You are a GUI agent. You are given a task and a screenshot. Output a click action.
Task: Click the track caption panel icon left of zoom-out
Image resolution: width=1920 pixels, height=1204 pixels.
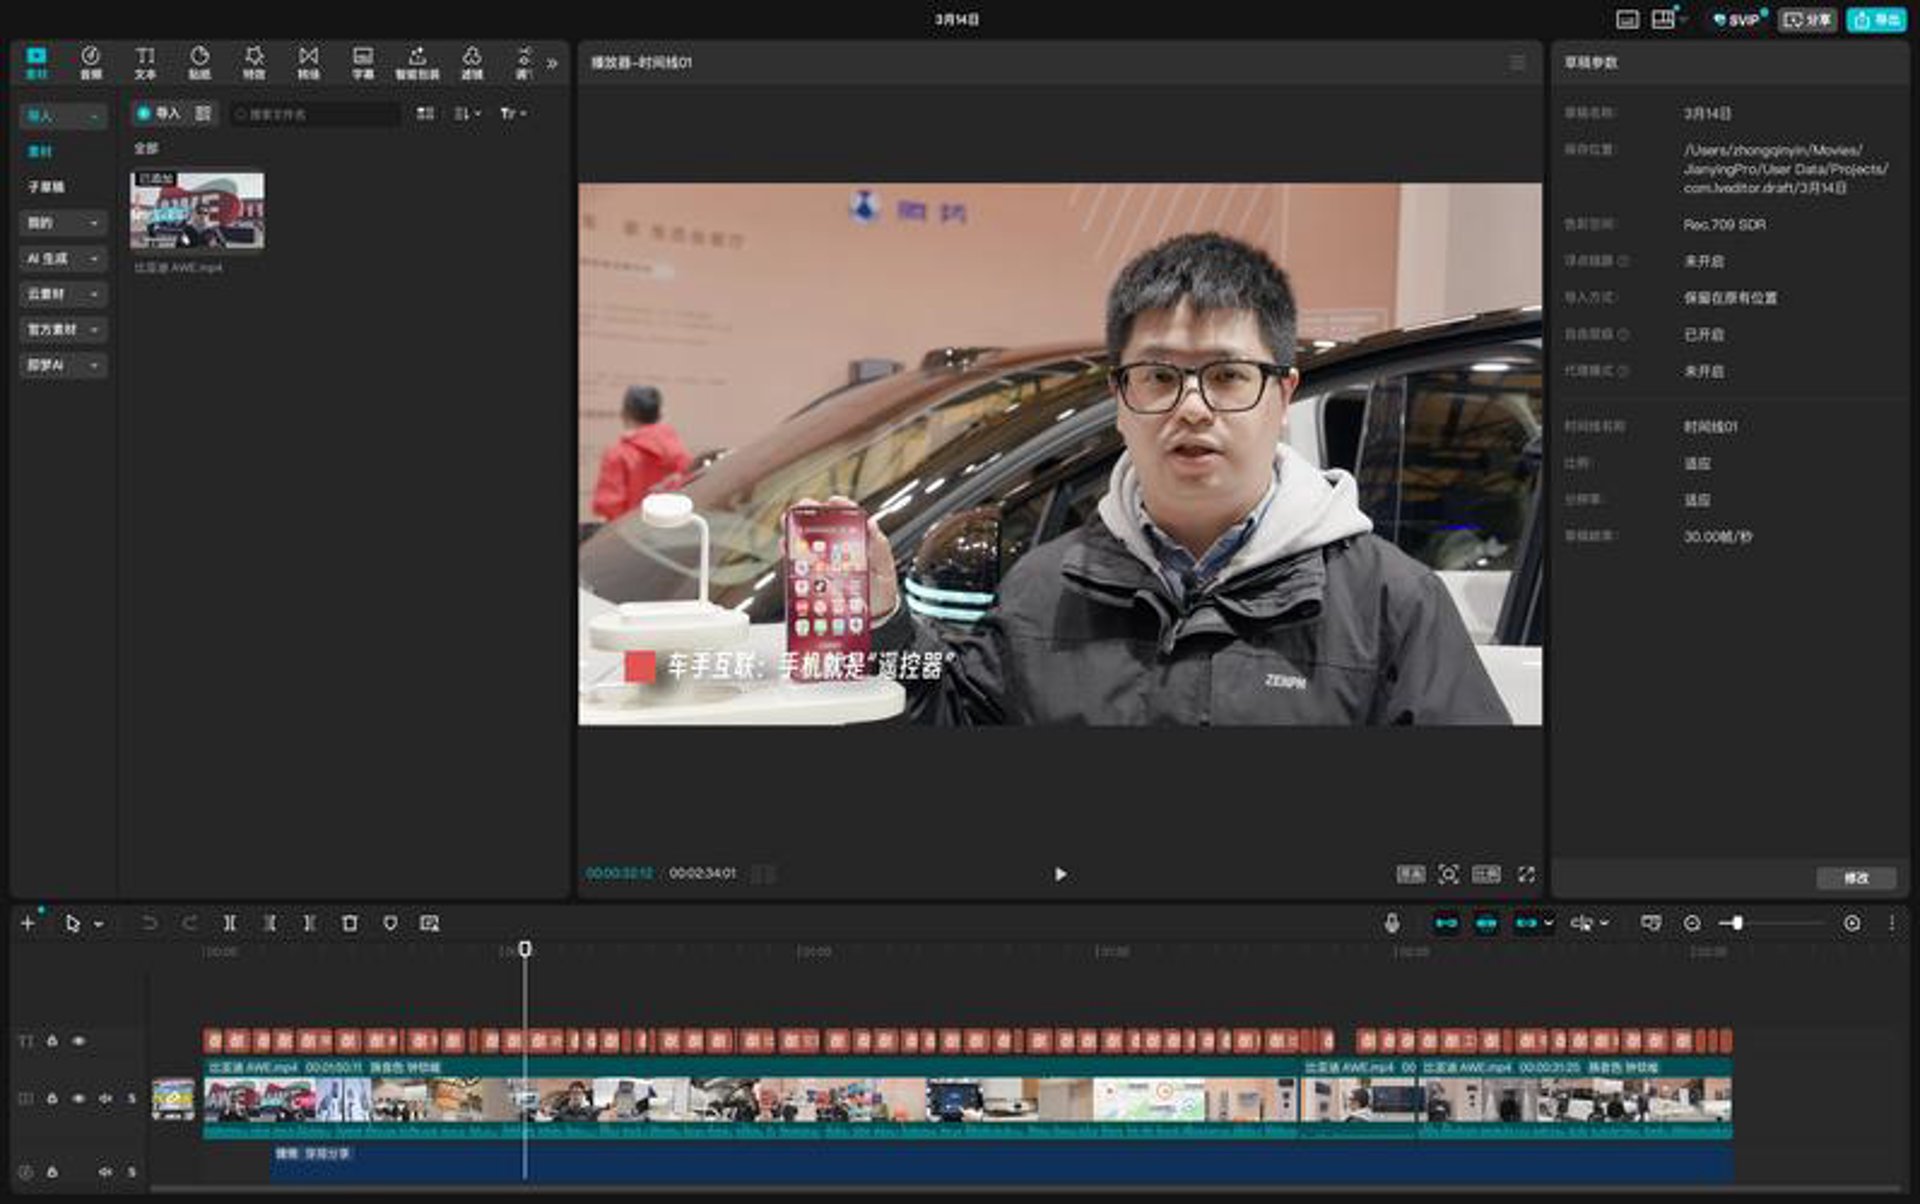pyautogui.click(x=1651, y=923)
